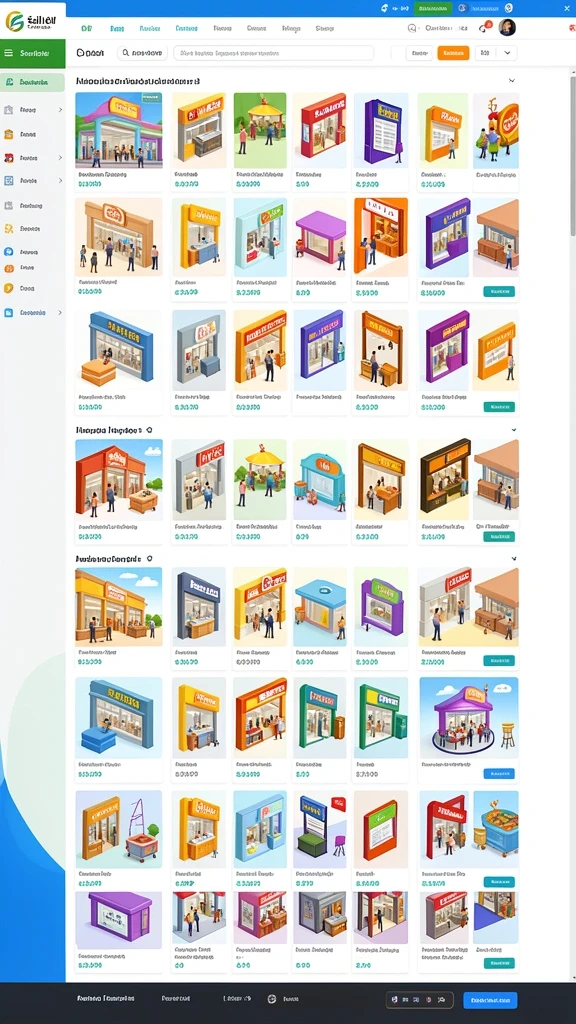Collapse the second section with its chevron
This screenshot has height=1024, width=576.
tap(514, 430)
